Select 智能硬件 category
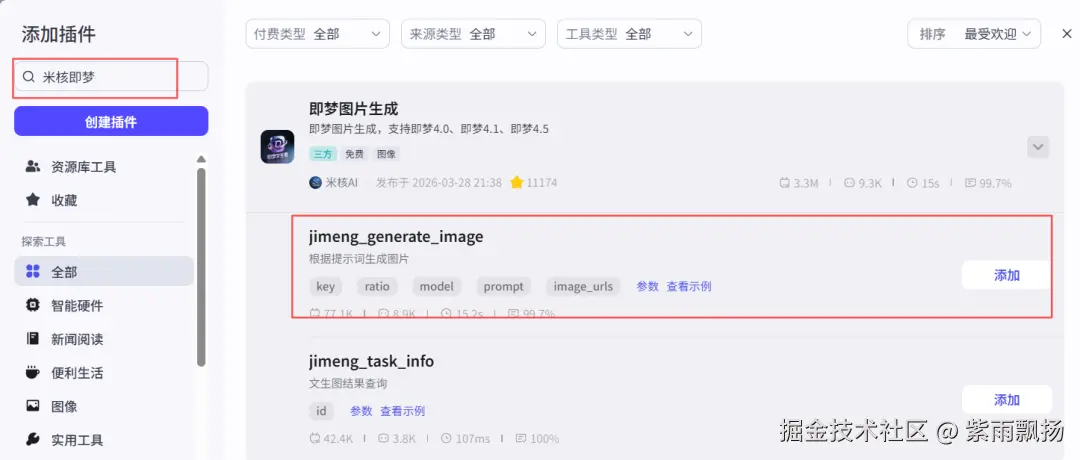Image resolution: width=1080 pixels, height=460 pixels. 104,305
